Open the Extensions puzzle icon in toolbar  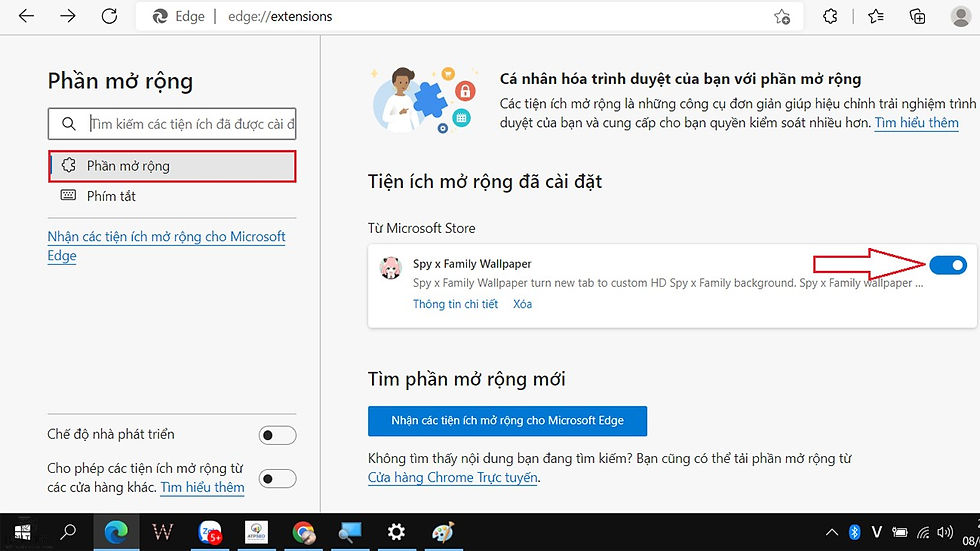point(830,16)
